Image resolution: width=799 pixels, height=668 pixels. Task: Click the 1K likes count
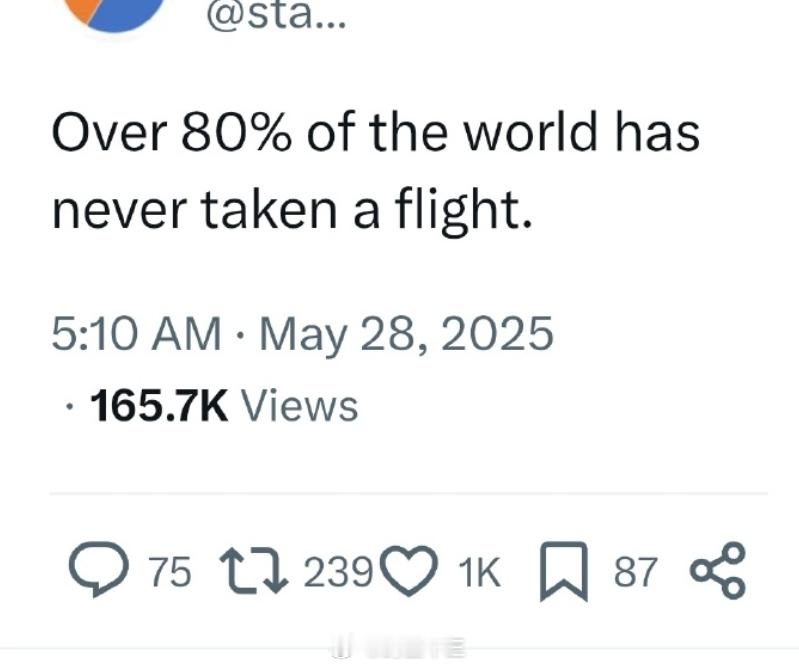[480, 572]
